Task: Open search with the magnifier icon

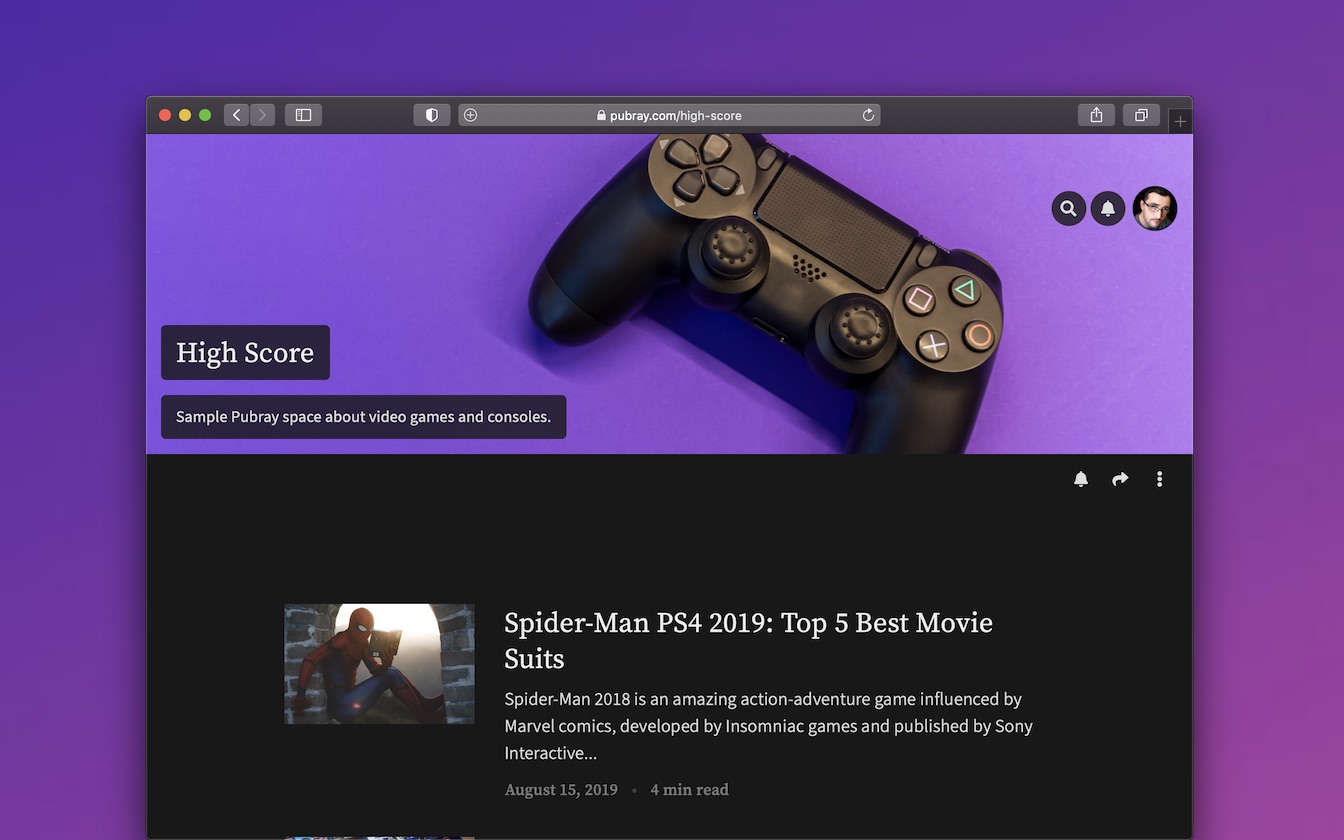Action: pos(1068,208)
